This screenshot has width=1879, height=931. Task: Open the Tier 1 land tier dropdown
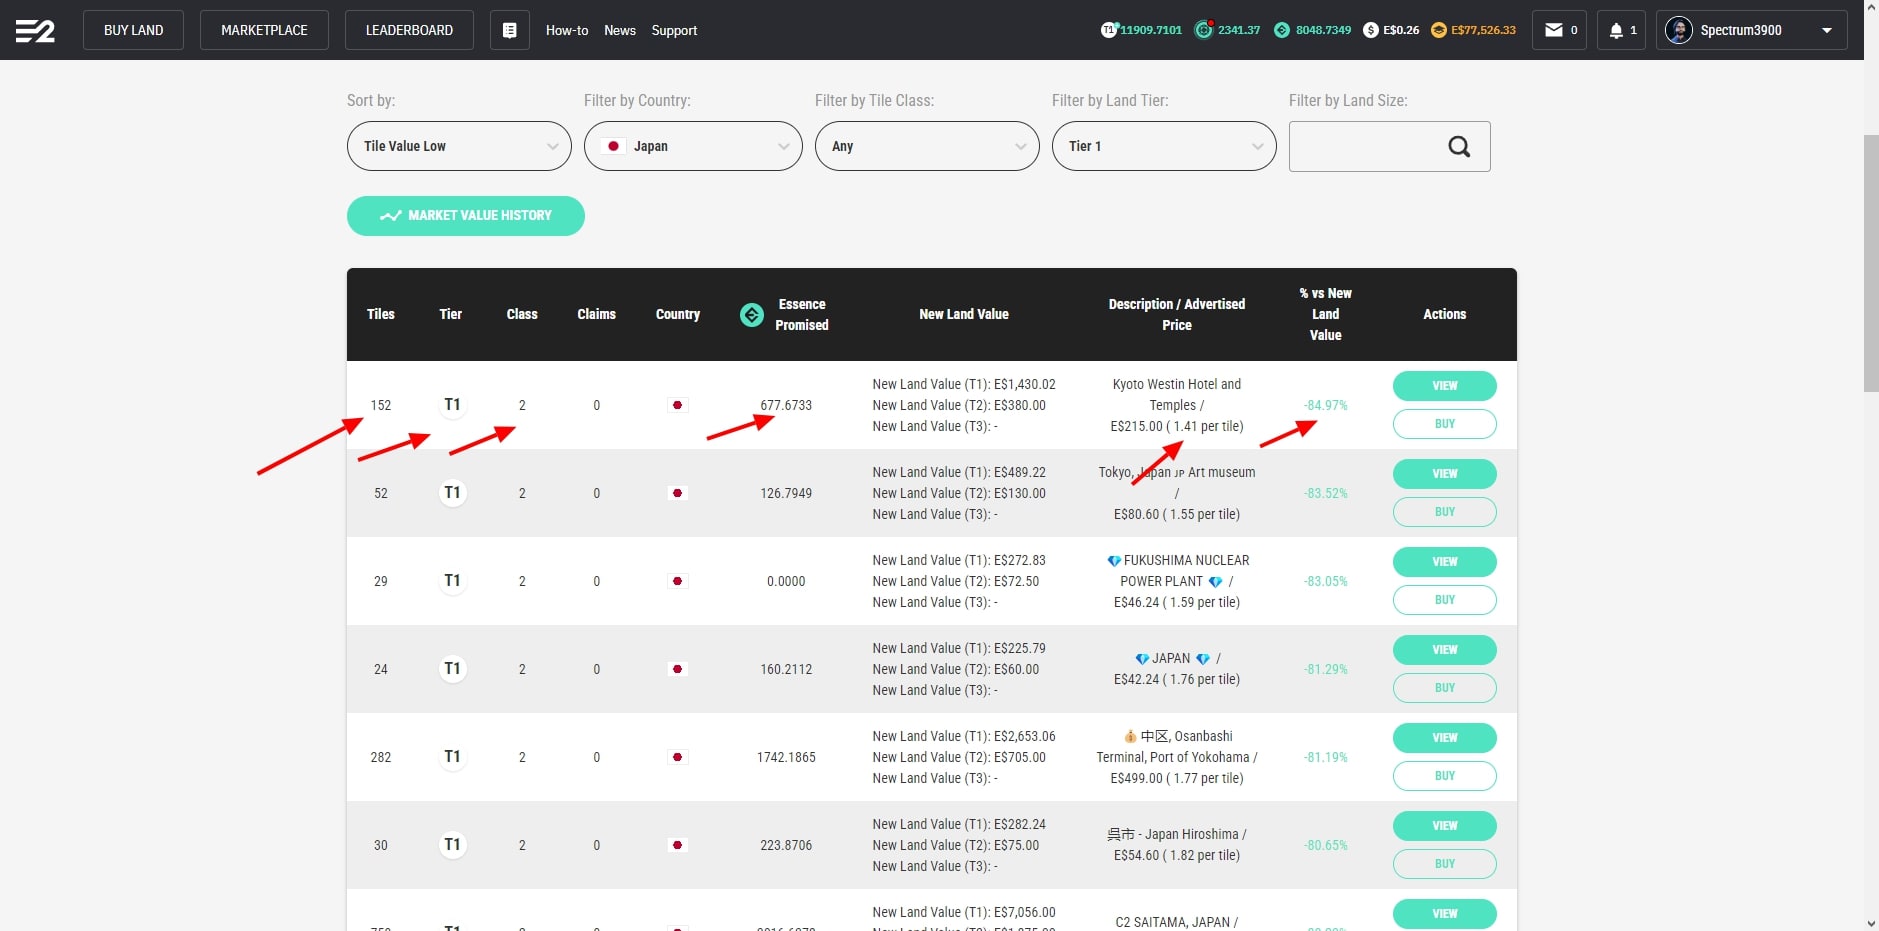coord(1164,146)
